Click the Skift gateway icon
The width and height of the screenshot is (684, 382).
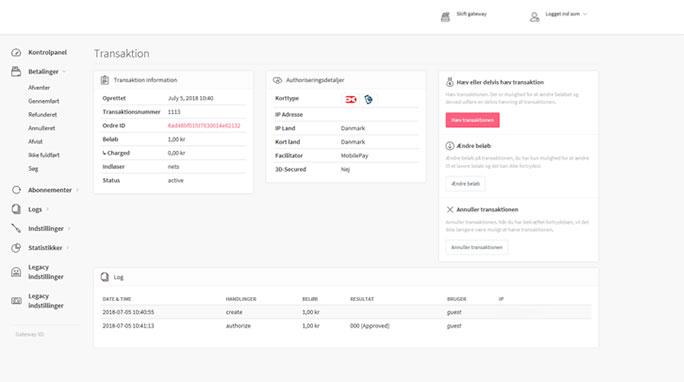pos(445,17)
